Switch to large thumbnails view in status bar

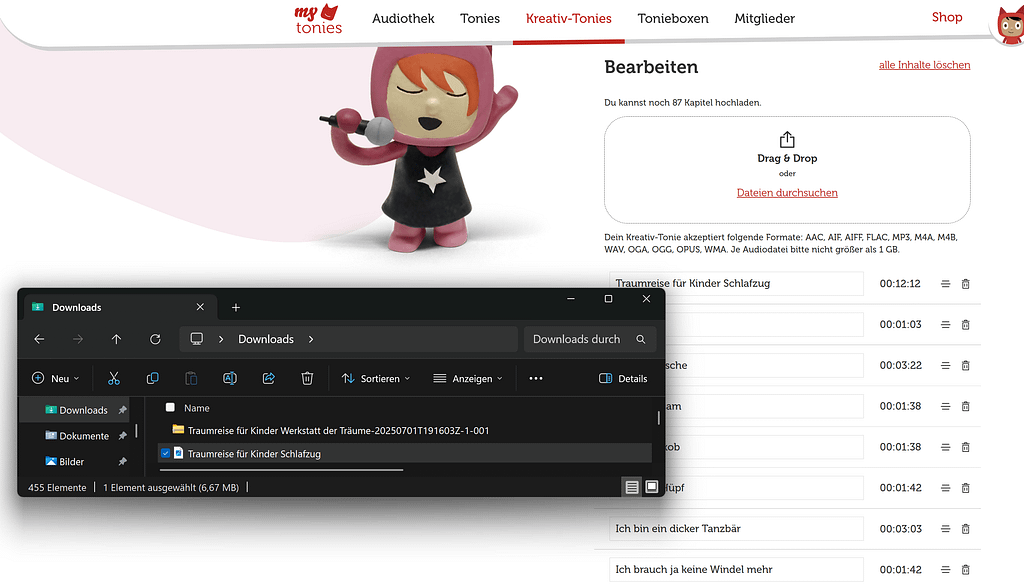(x=651, y=487)
